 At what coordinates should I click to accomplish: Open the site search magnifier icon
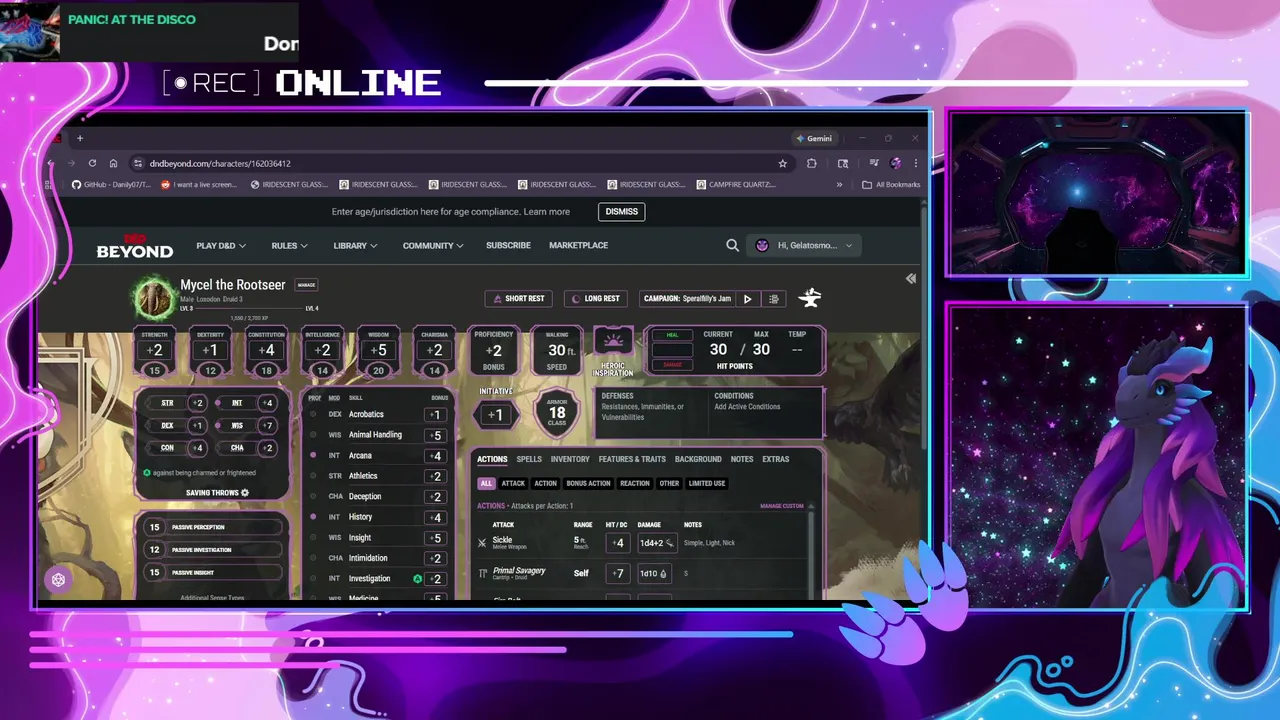tap(732, 245)
